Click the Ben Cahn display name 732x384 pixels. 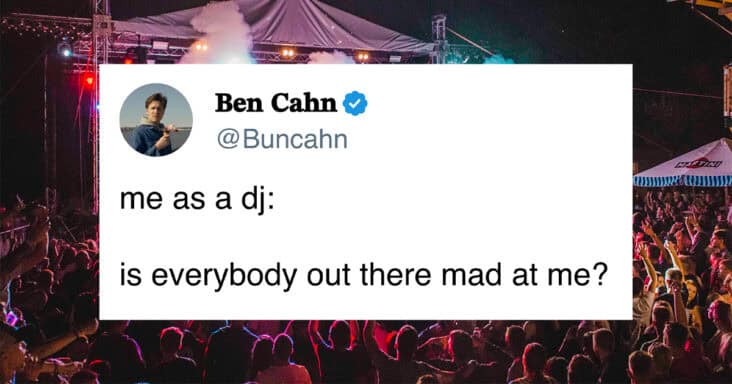tap(276, 103)
